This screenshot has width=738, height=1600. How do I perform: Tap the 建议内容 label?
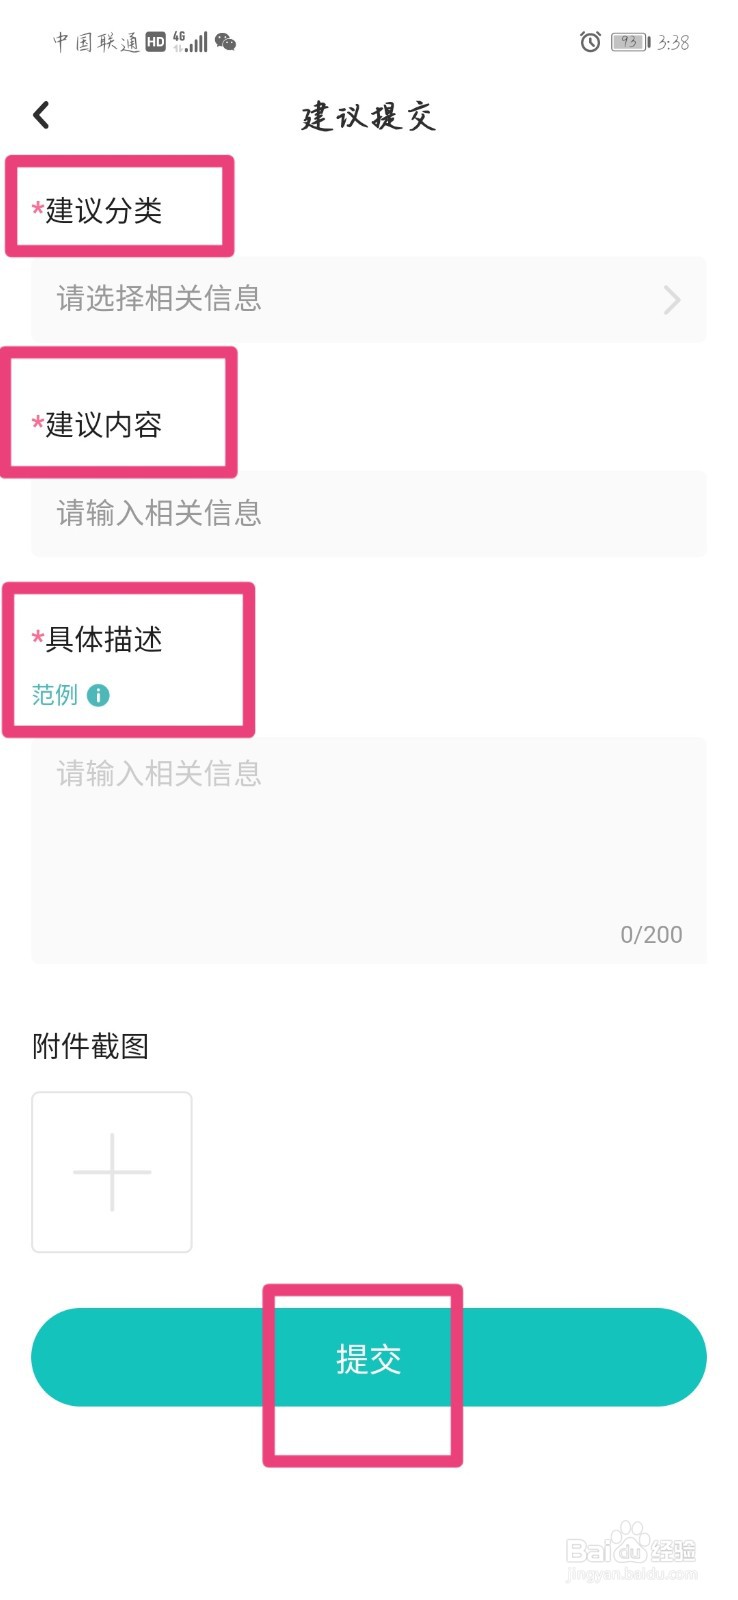click(104, 425)
